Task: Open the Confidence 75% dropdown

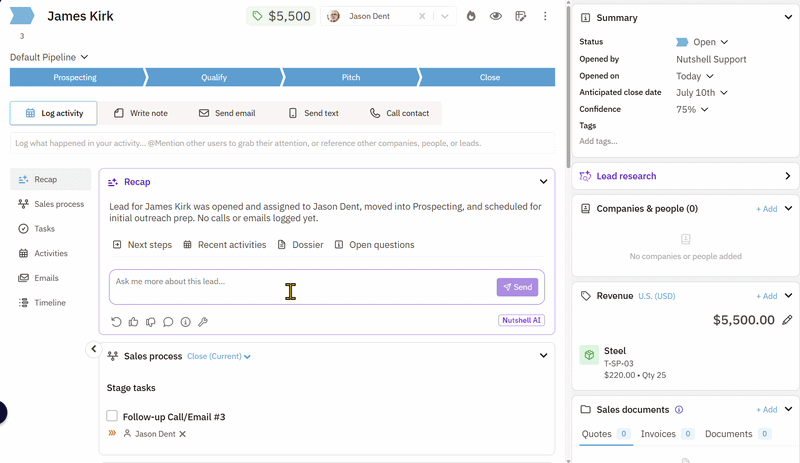Action: tap(692, 110)
